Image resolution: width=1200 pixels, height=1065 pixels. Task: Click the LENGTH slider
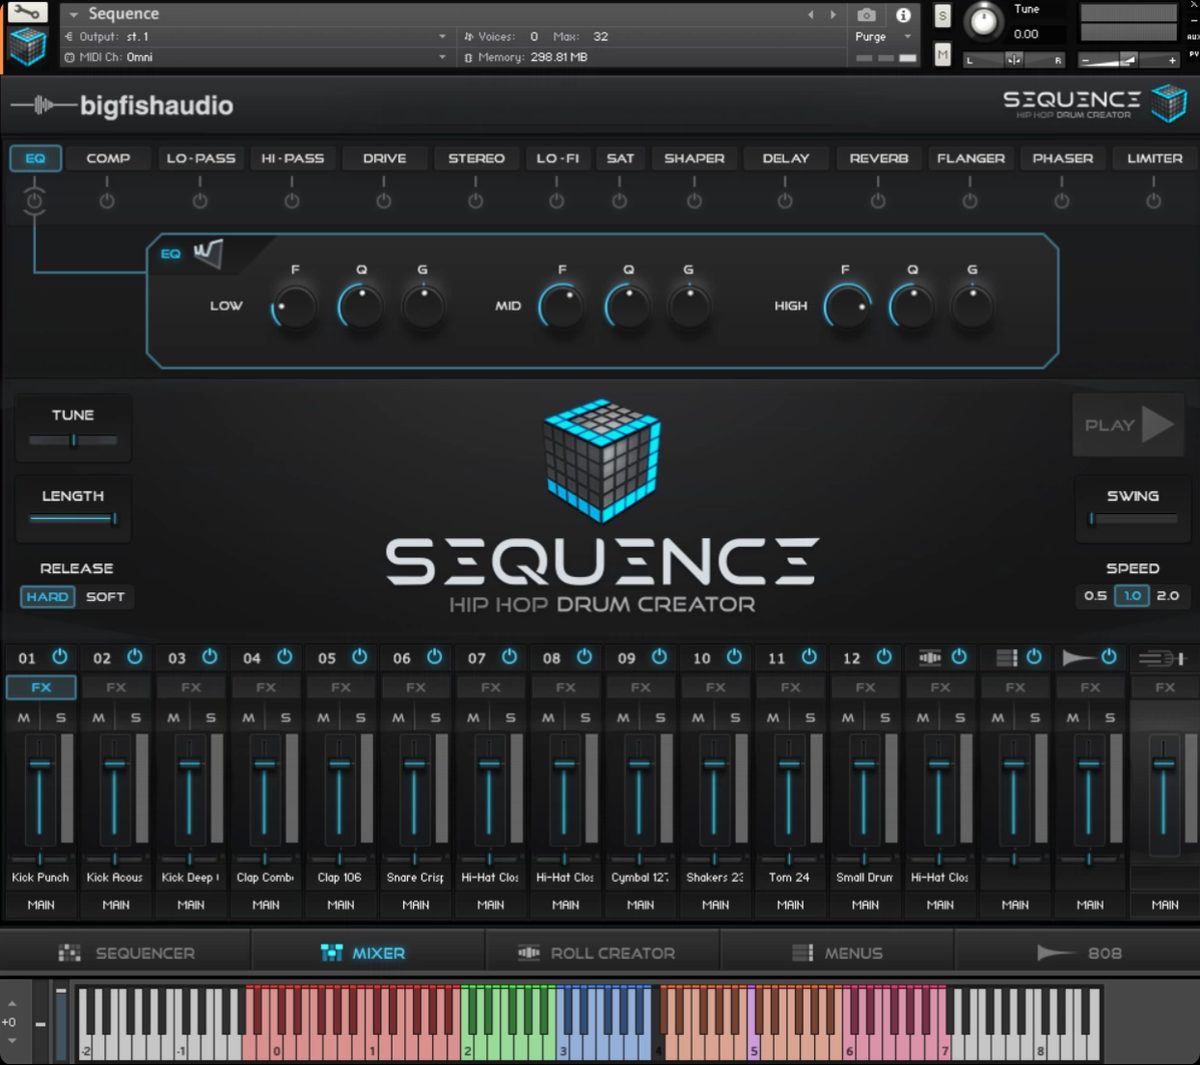[73, 518]
